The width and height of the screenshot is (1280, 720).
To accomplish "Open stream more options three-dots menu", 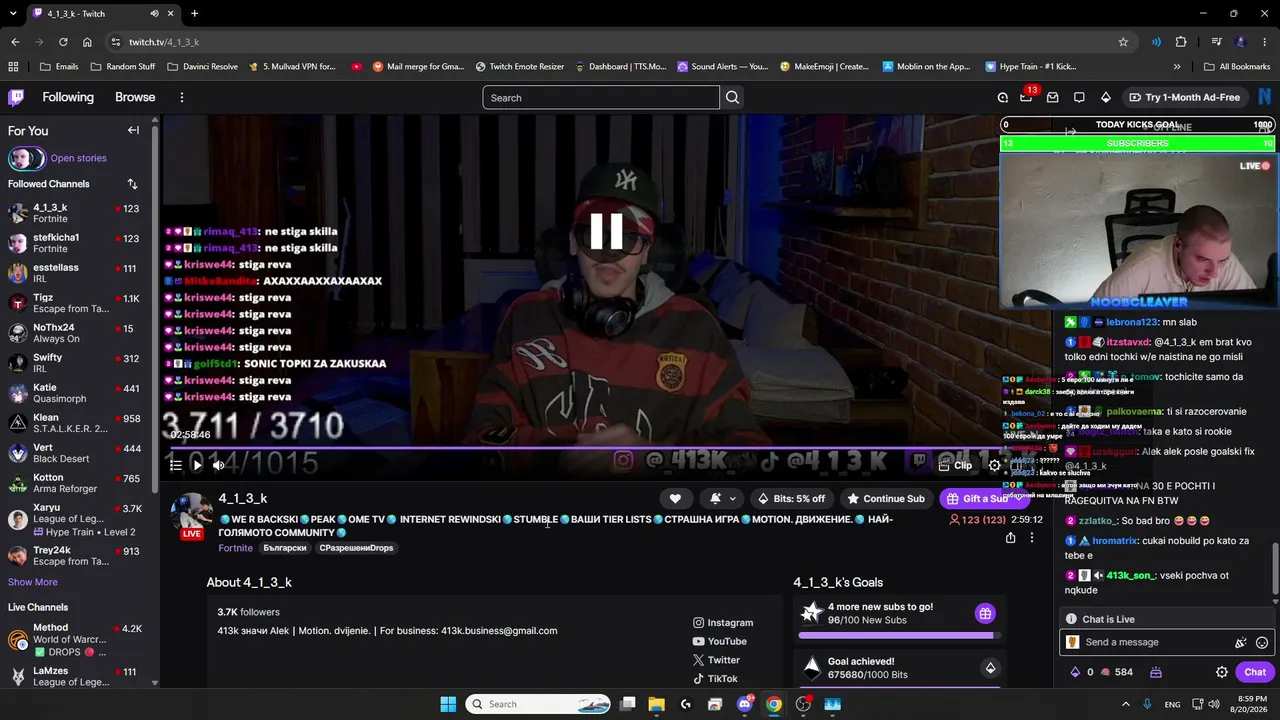I will click(x=1031, y=538).
